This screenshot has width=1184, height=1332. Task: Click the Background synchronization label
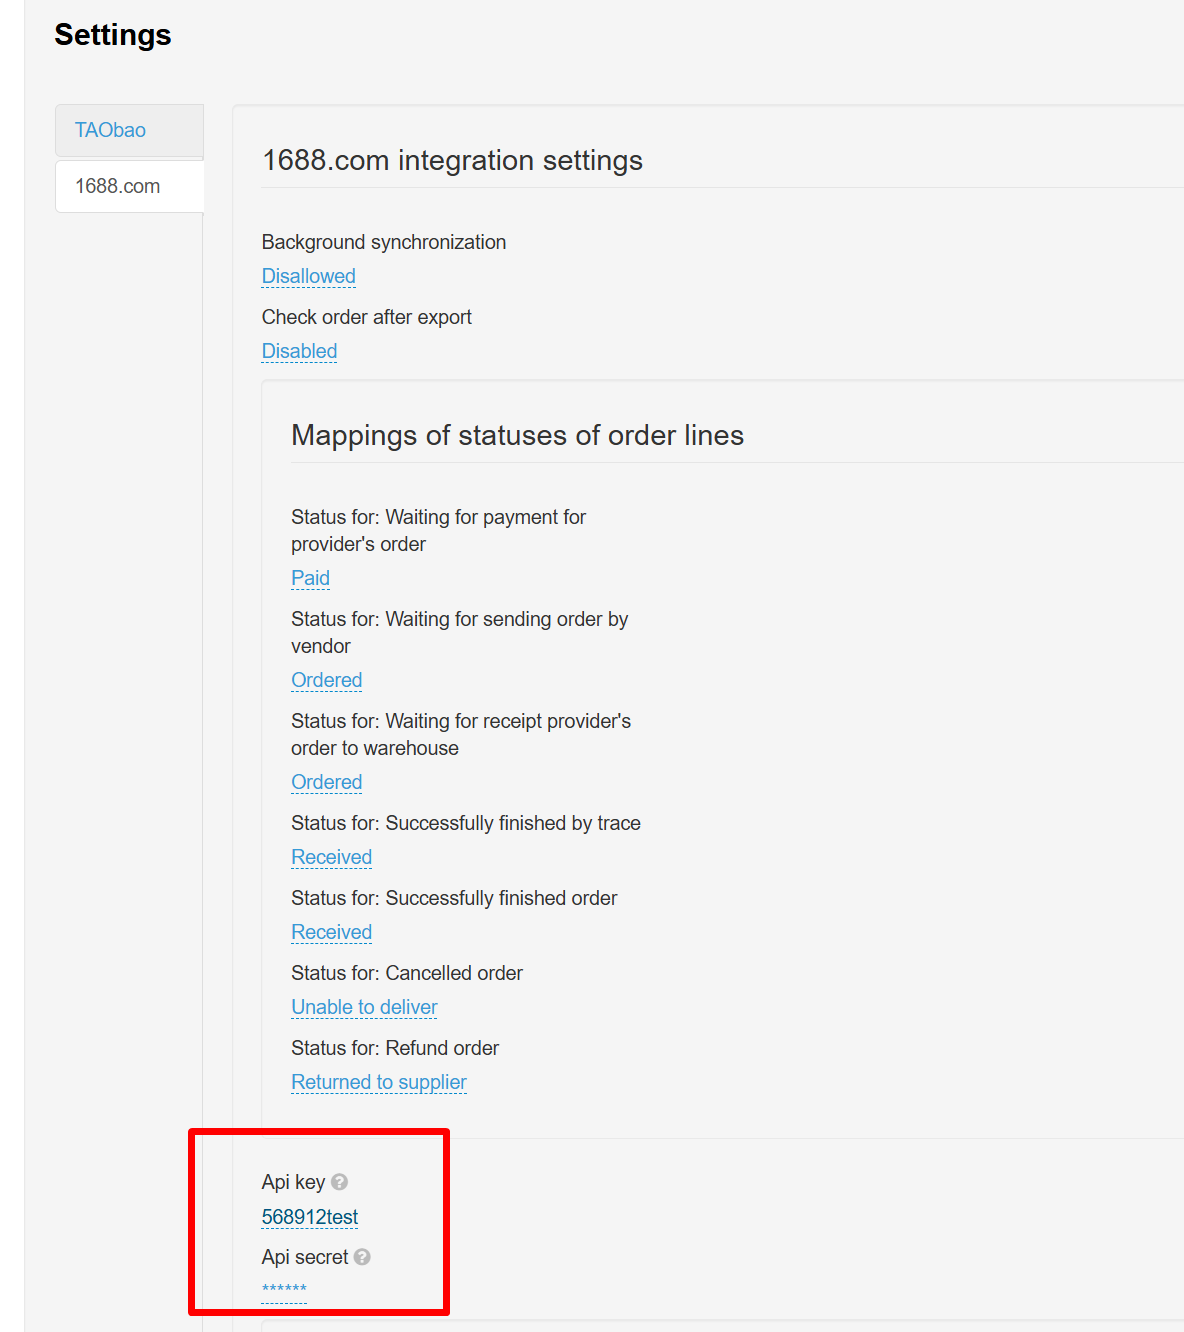tap(383, 242)
